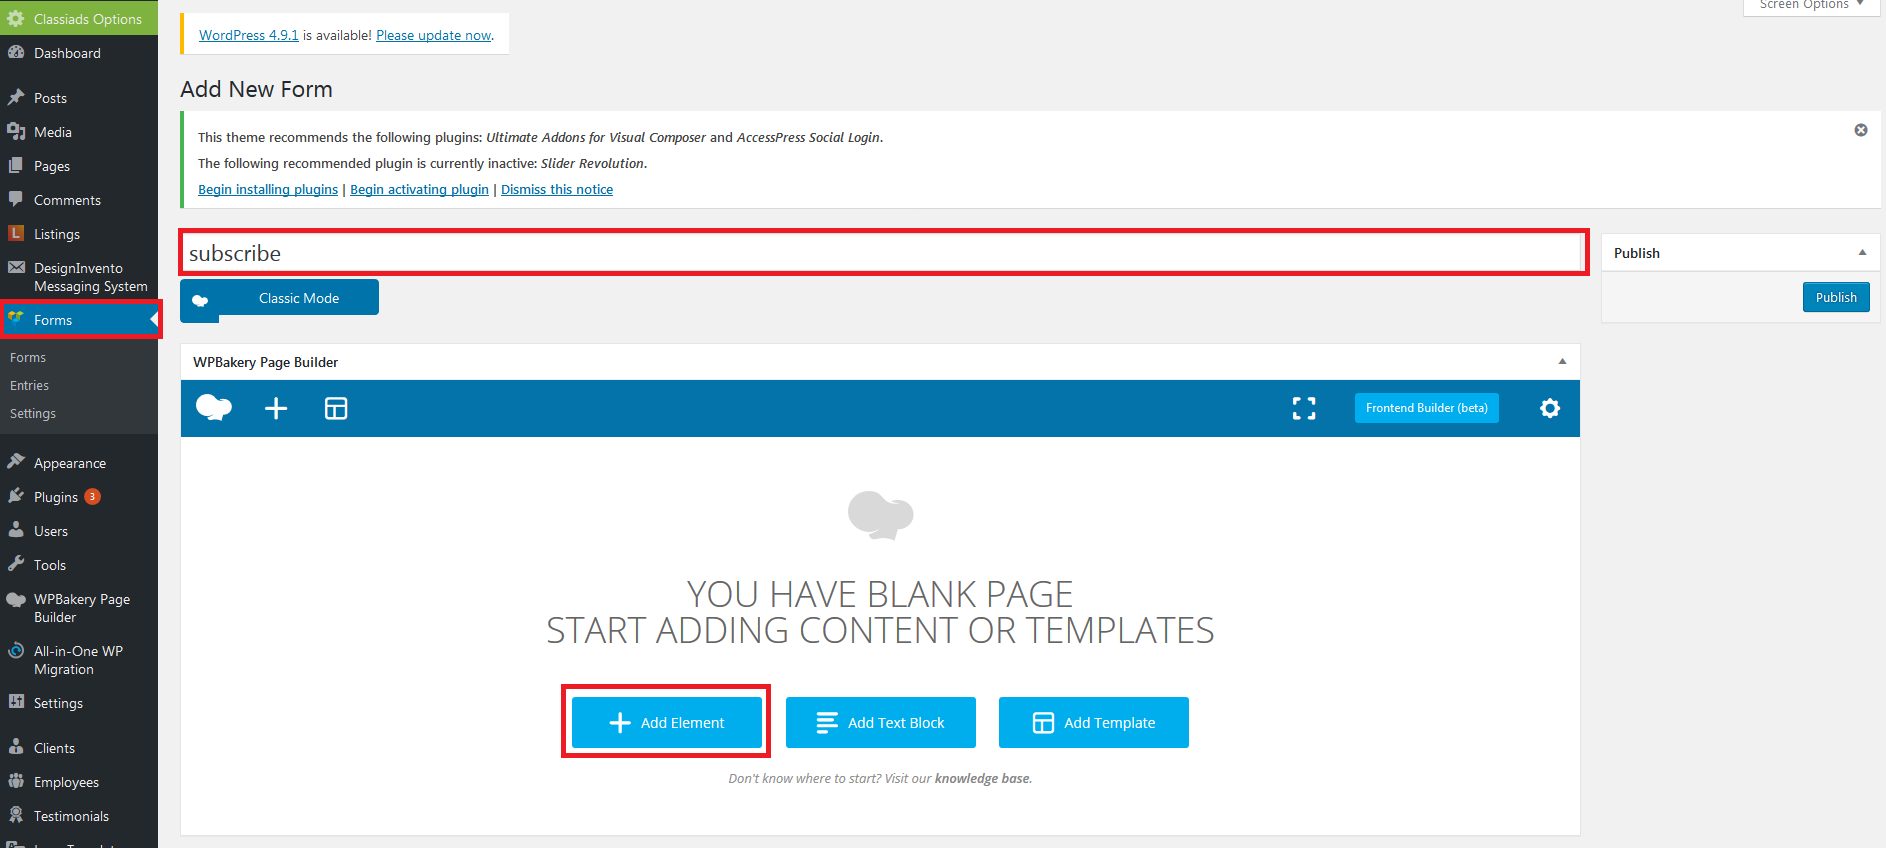The width and height of the screenshot is (1886, 848).
Task: Open the templates icon in builder toolbar
Action: (x=336, y=408)
